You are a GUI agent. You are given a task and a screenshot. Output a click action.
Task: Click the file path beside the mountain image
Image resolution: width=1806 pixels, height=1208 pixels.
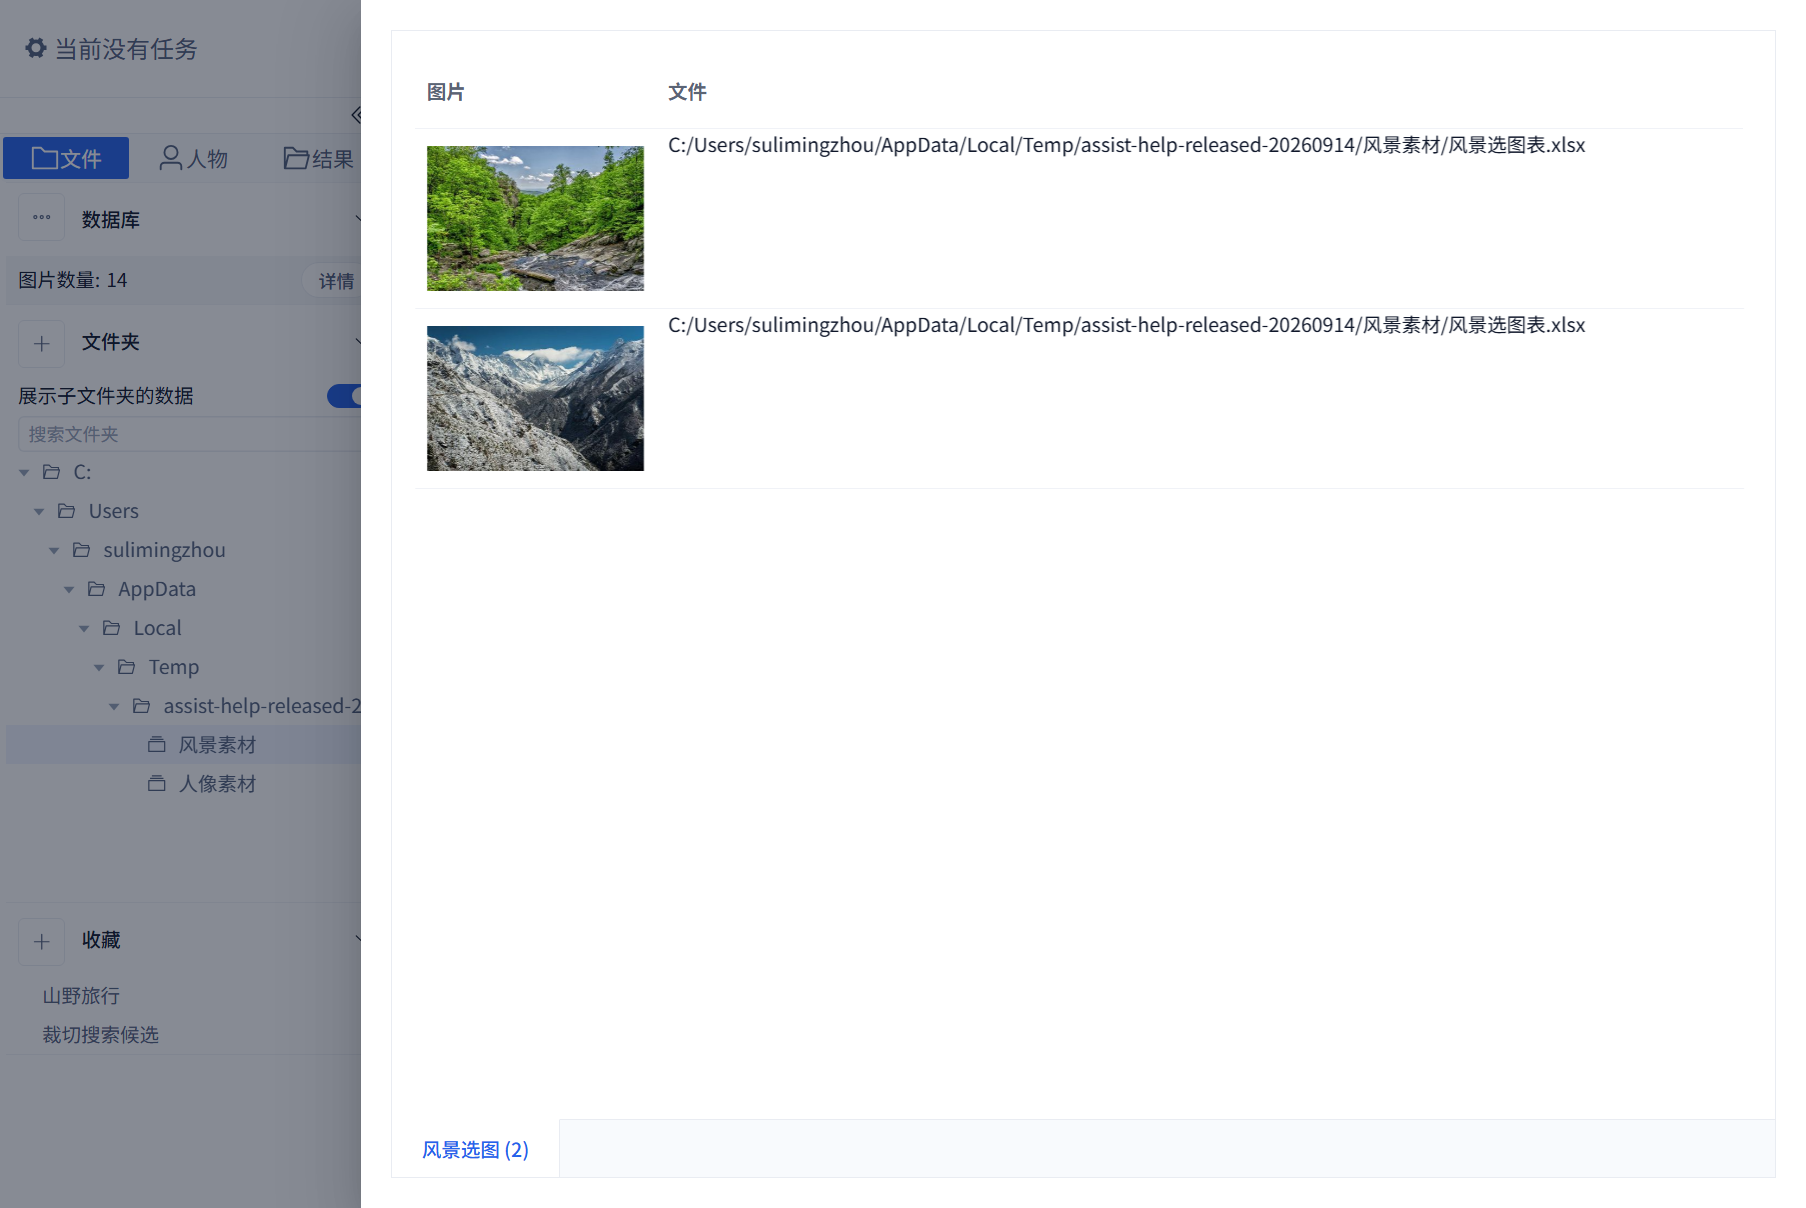pyautogui.click(x=1127, y=325)
